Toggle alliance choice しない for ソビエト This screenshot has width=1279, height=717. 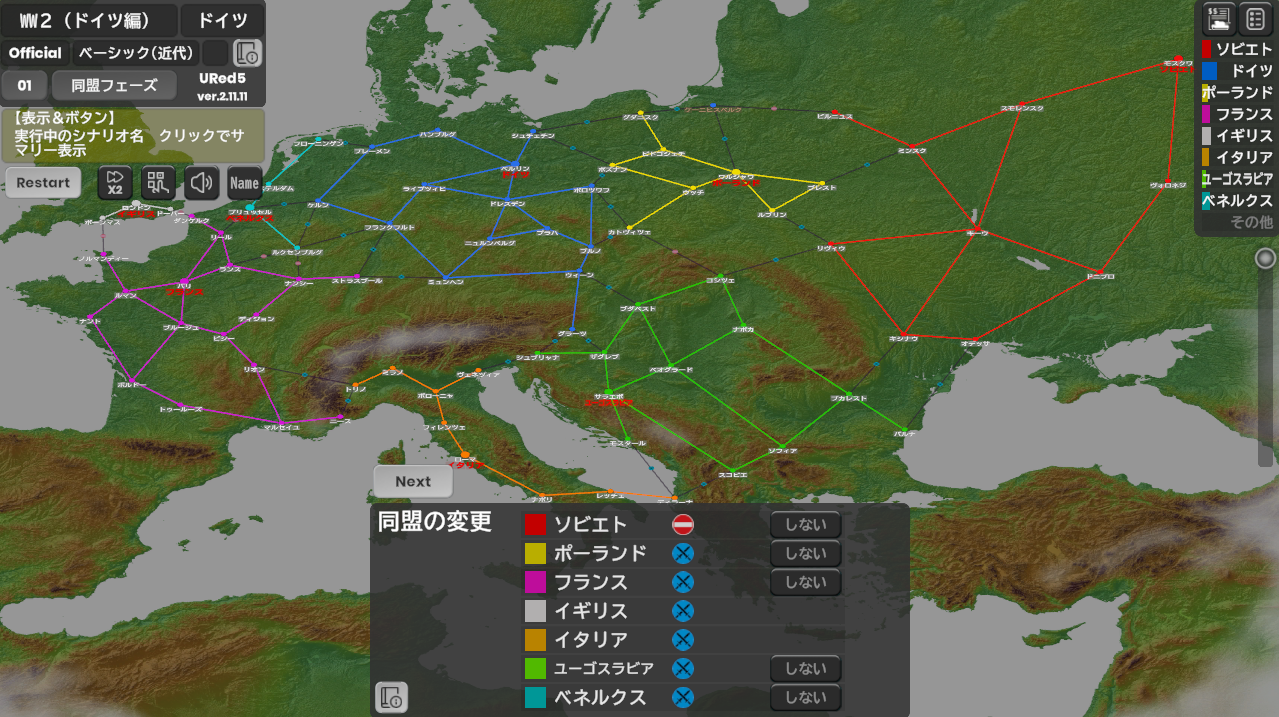[805, 525]
